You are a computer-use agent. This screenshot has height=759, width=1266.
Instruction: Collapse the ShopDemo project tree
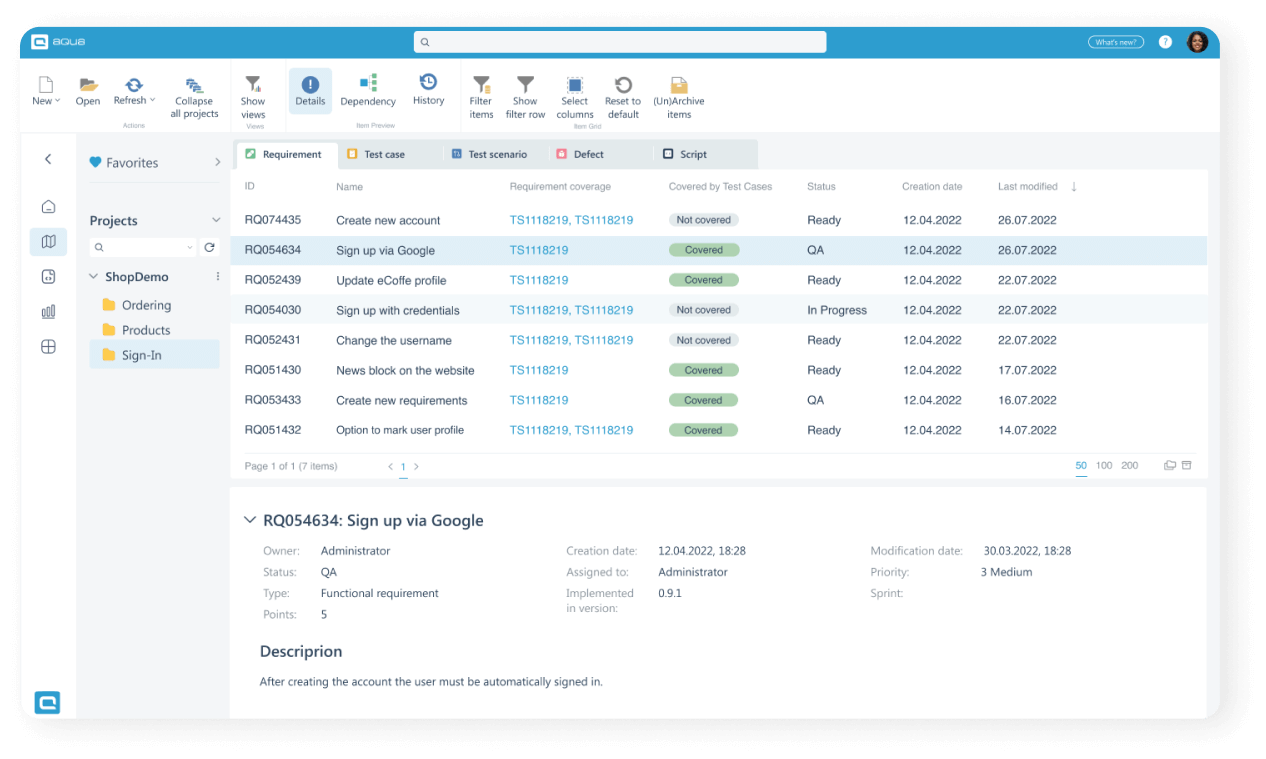coord(95,277)
